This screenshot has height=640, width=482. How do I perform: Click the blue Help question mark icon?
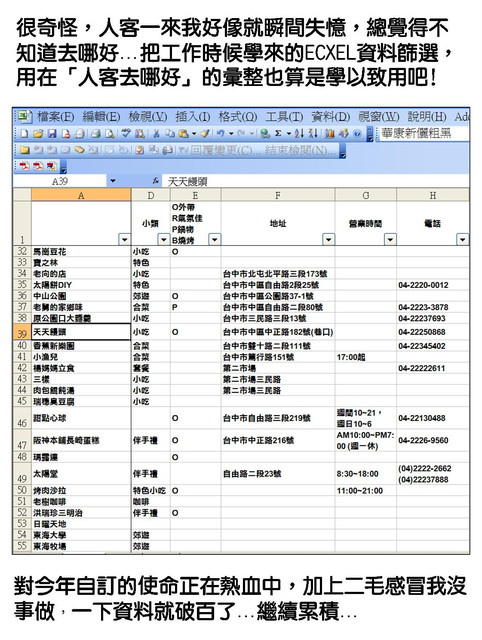click(358, 133)
